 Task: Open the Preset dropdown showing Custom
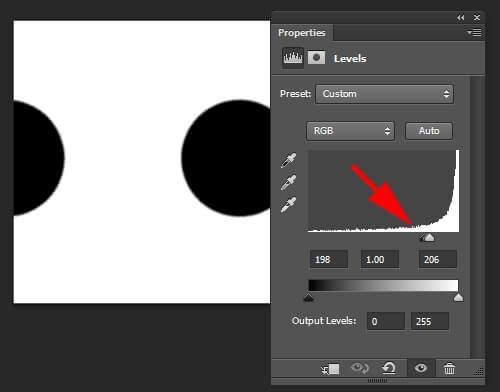coord(385,94)
